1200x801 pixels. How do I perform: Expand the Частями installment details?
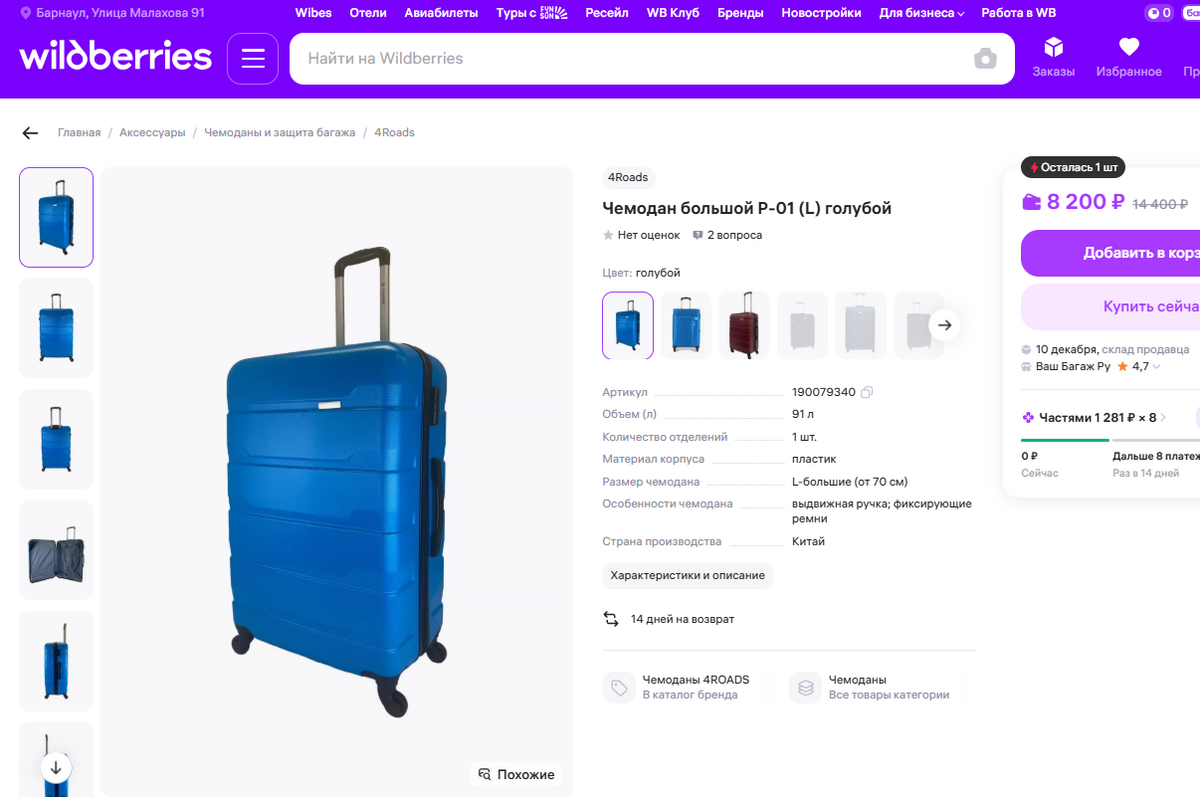(x=1163, y=417)
